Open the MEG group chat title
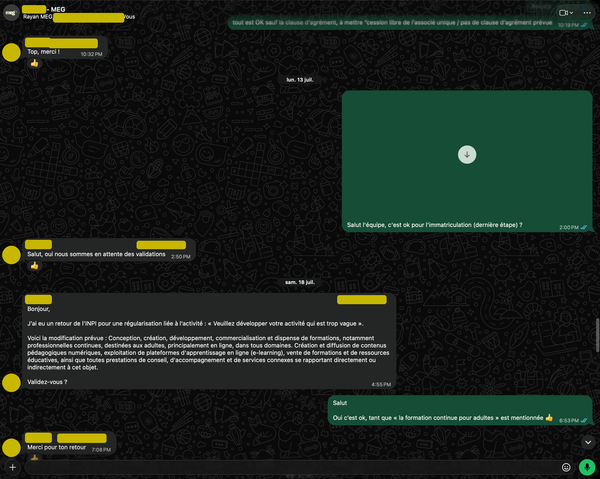 tap(43, 9)
